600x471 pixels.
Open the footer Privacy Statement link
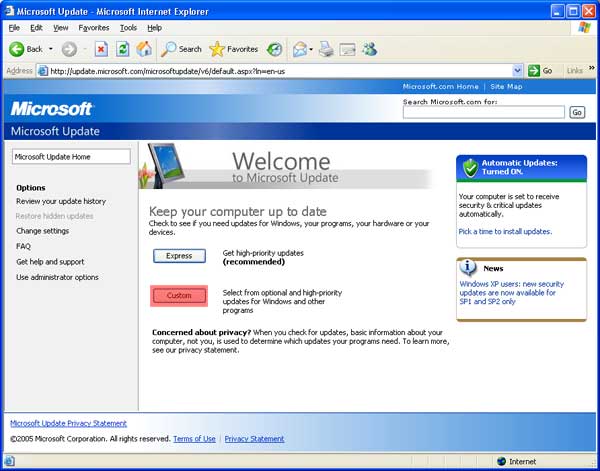(254, 439)
